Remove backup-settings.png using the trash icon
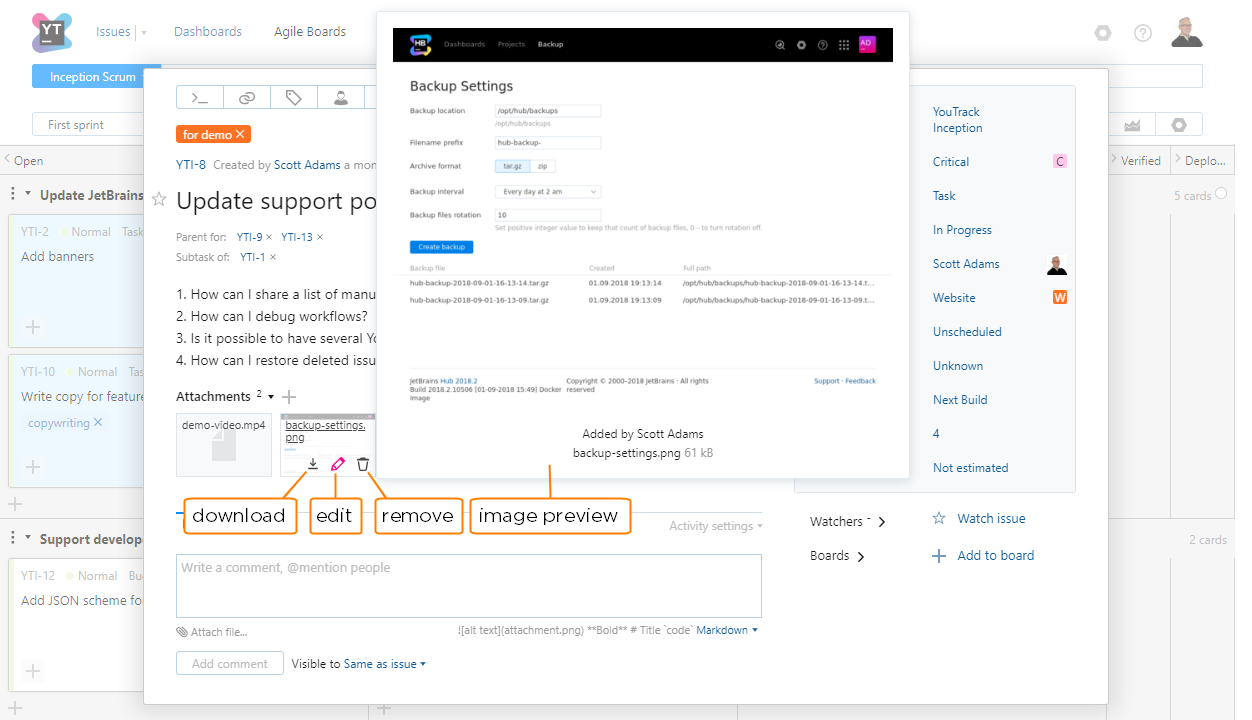Image resolution: width=1252 pixels, height=720 pixels. [363, 464]
